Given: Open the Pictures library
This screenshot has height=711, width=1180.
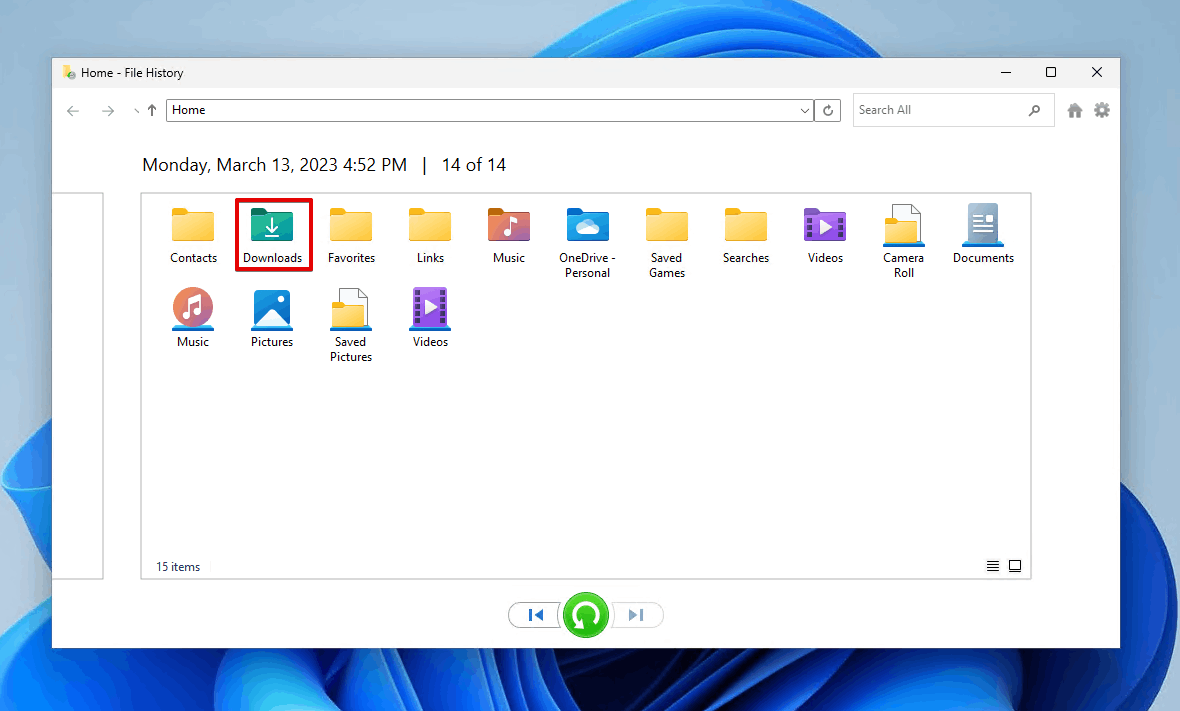Looking at the screenshot, I should (272, 318).
